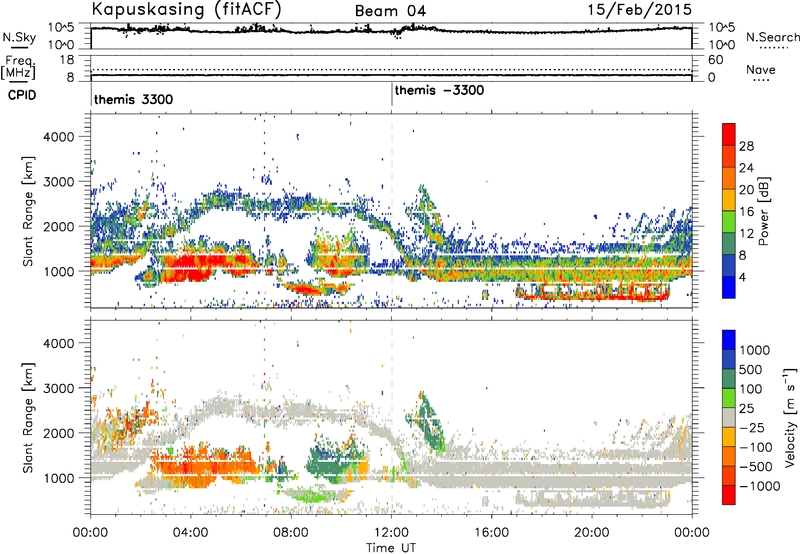Pick the light green 12–16 dB power swatch
The height and width of the screenshot is (554, 800).
point(729,222)
